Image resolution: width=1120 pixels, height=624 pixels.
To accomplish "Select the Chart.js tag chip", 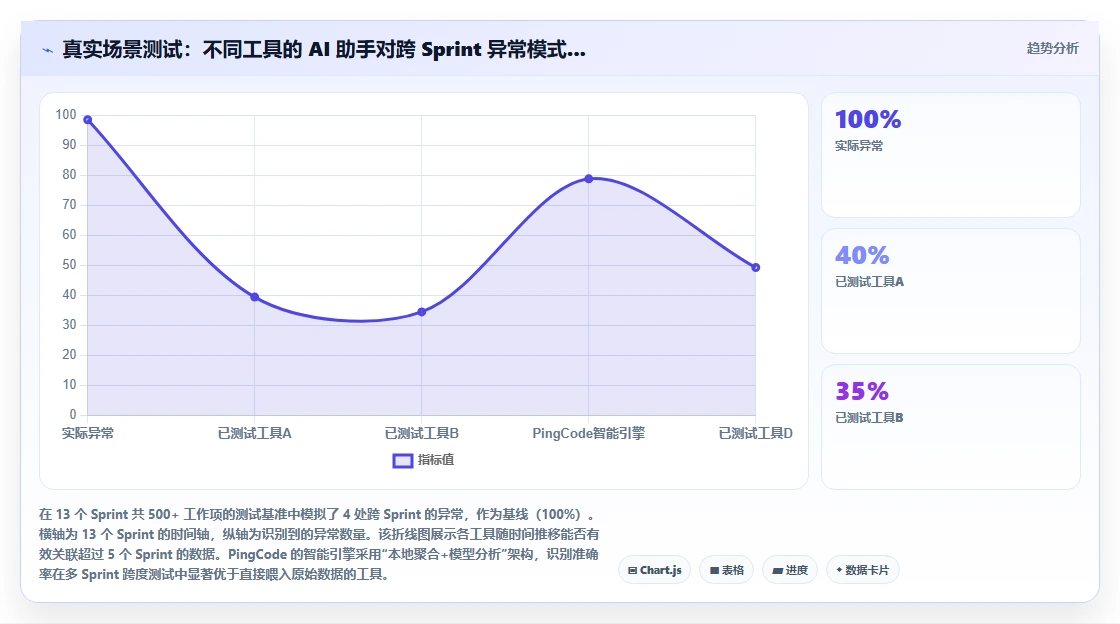I will [654, 570].
